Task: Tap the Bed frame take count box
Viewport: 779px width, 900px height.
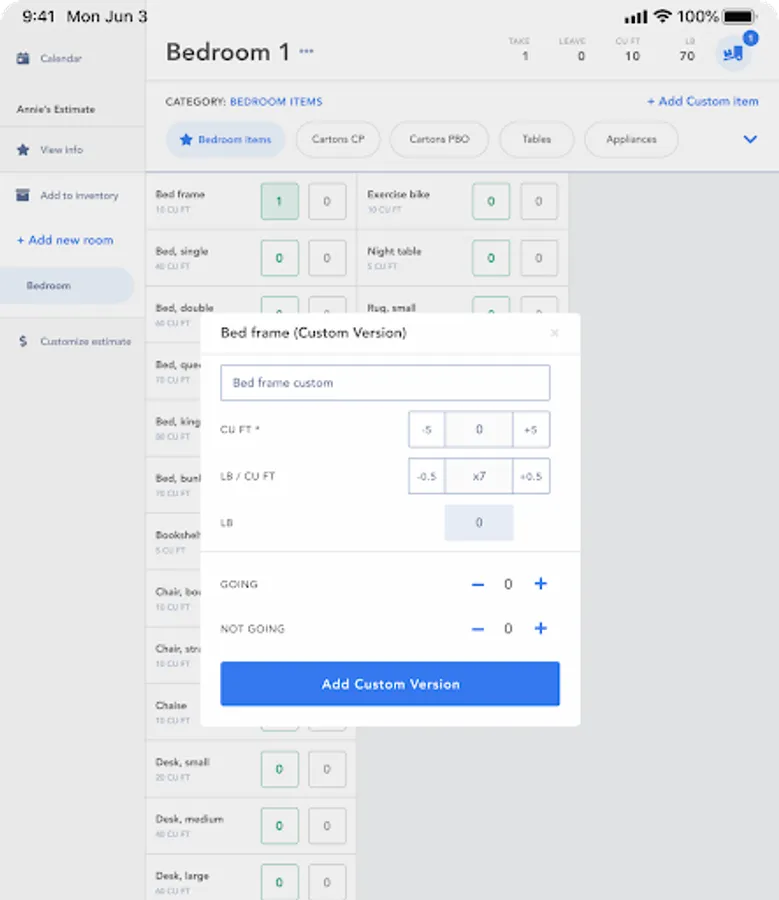Action: (280, 201)
